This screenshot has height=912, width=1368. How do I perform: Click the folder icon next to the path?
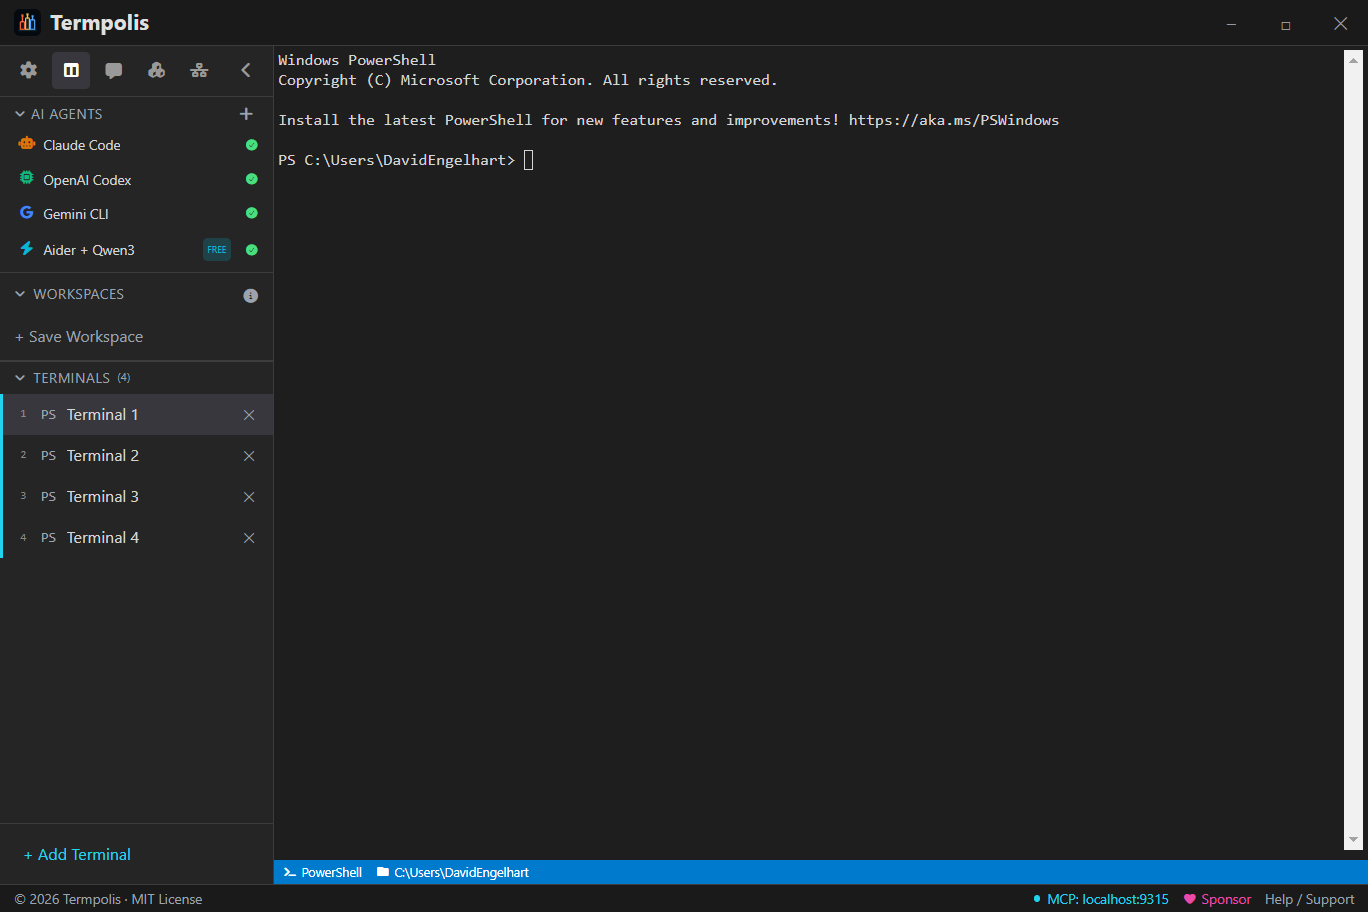pyautogui.click(x=381, y=872)
